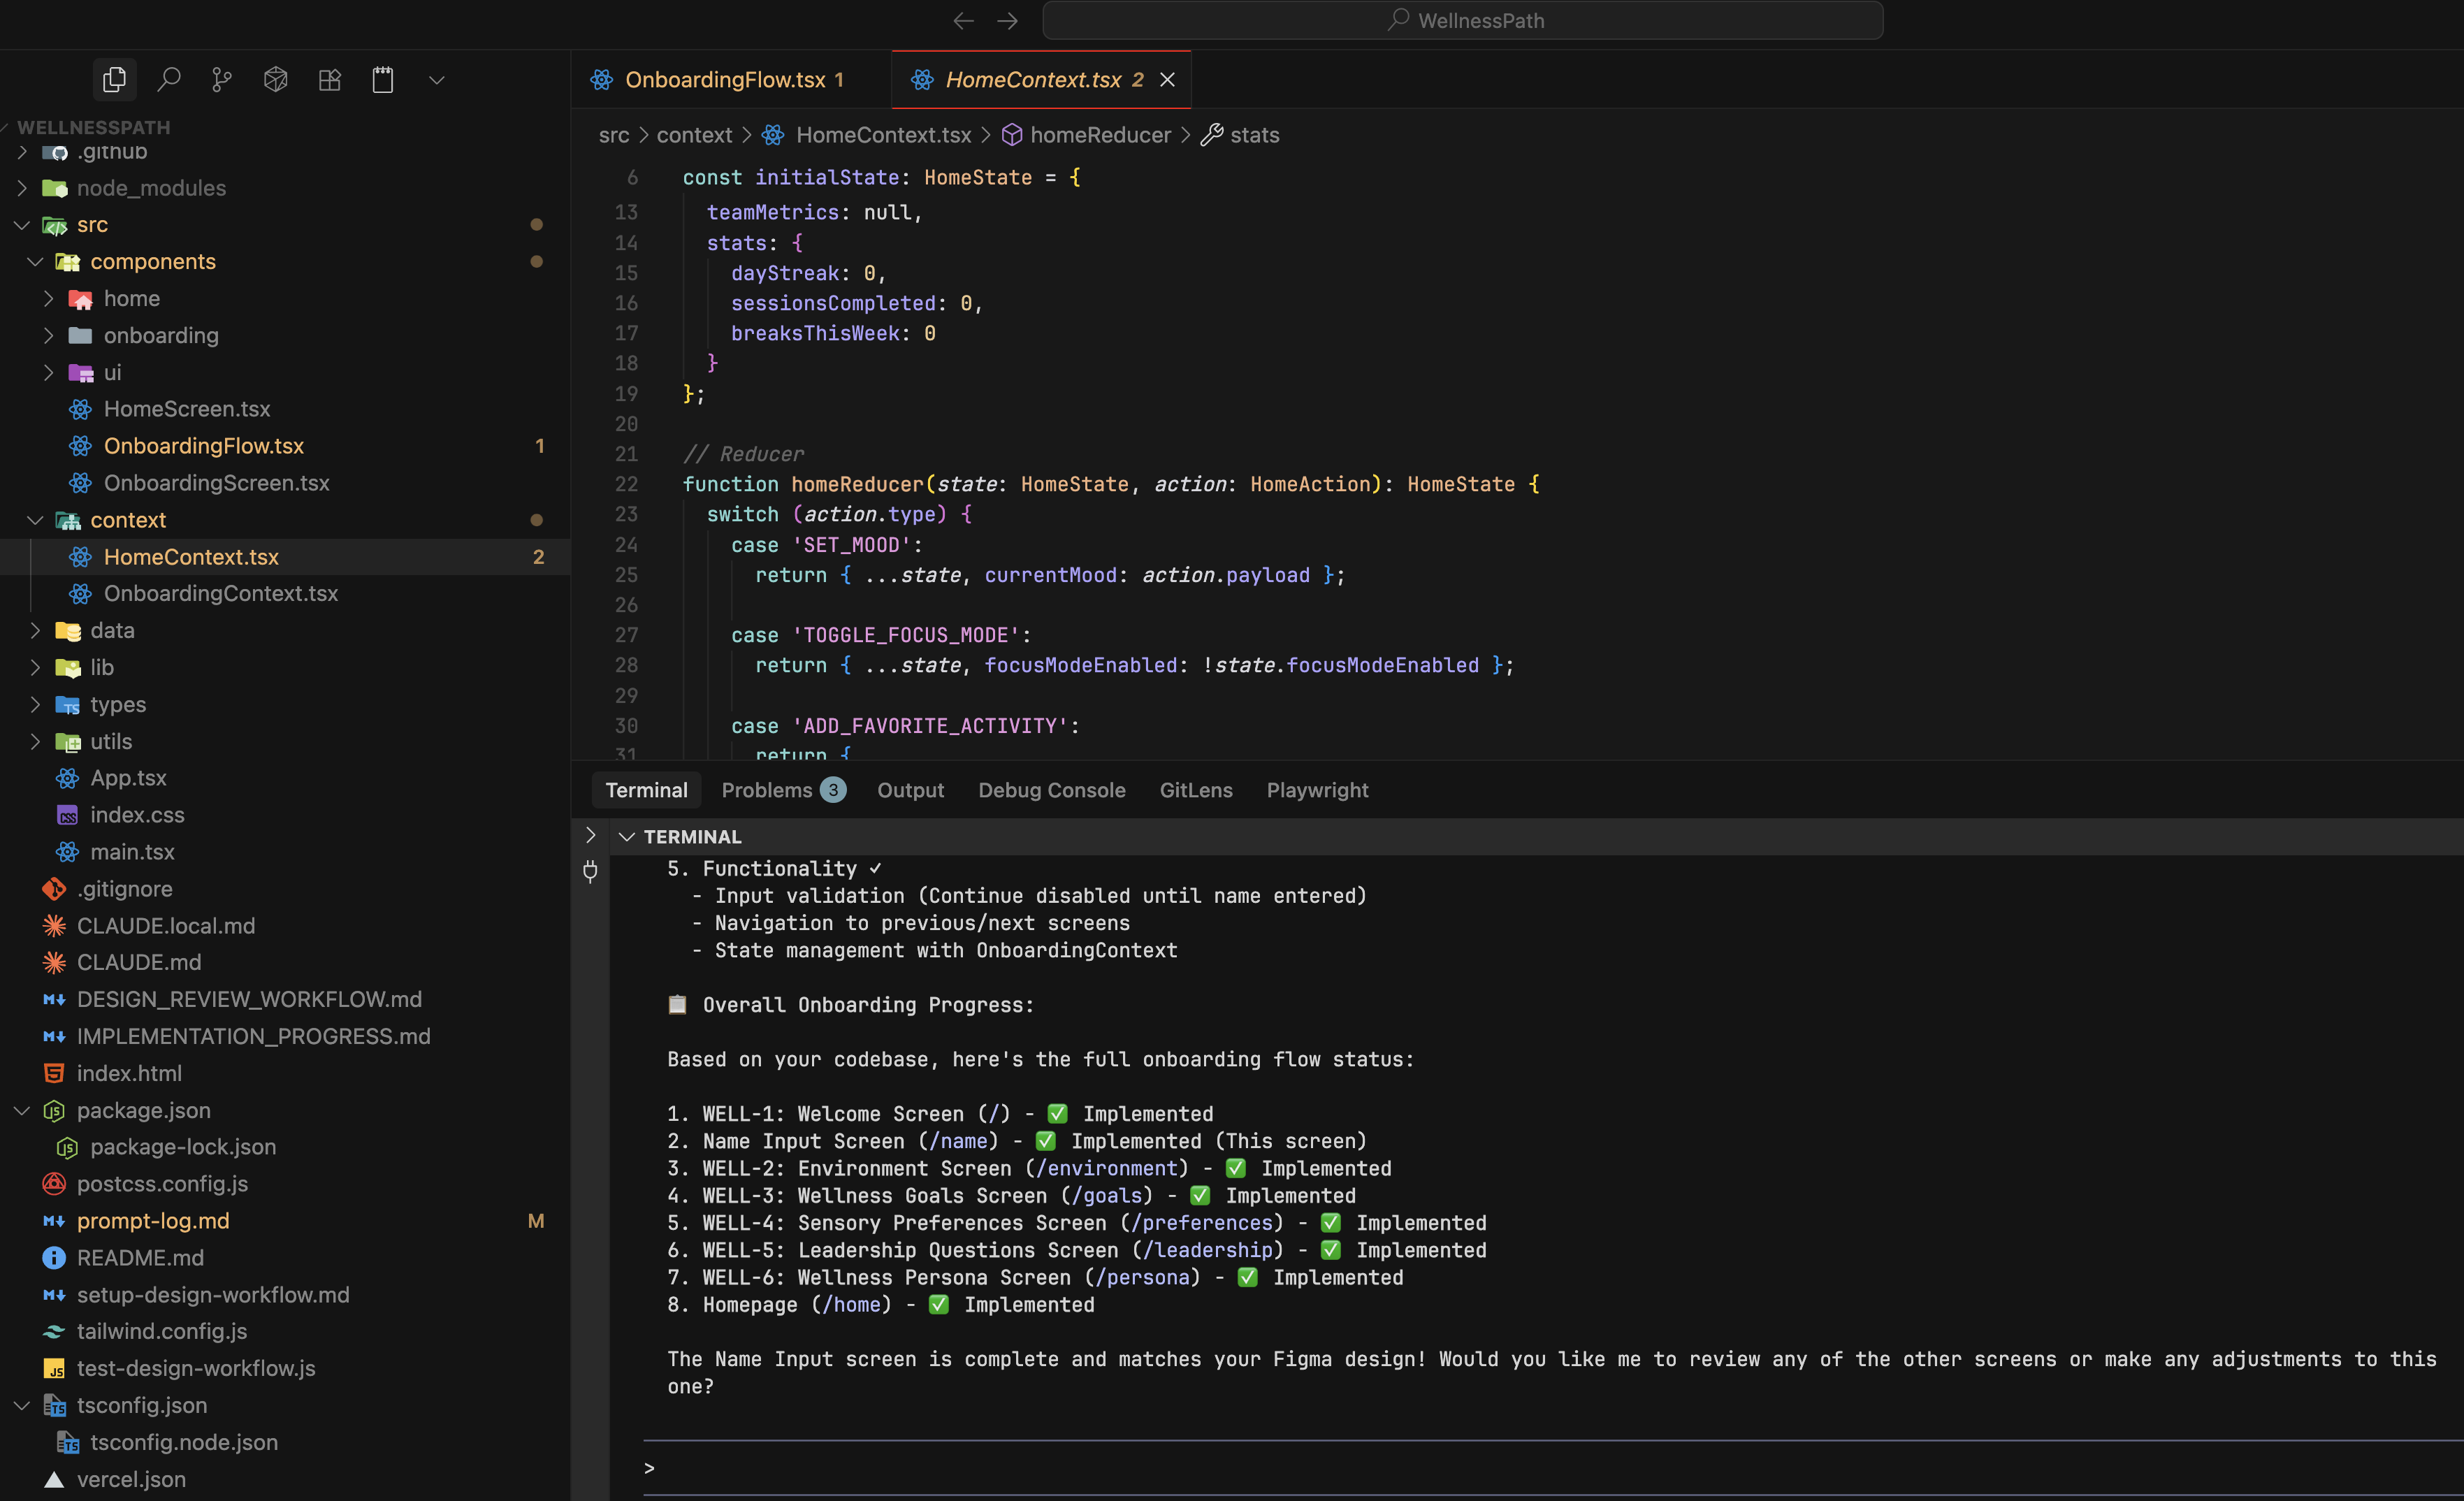This screenshot has height=1501, width=2464.
Task: Open the Explorer view icon
Action: click(x=114, y=79)
